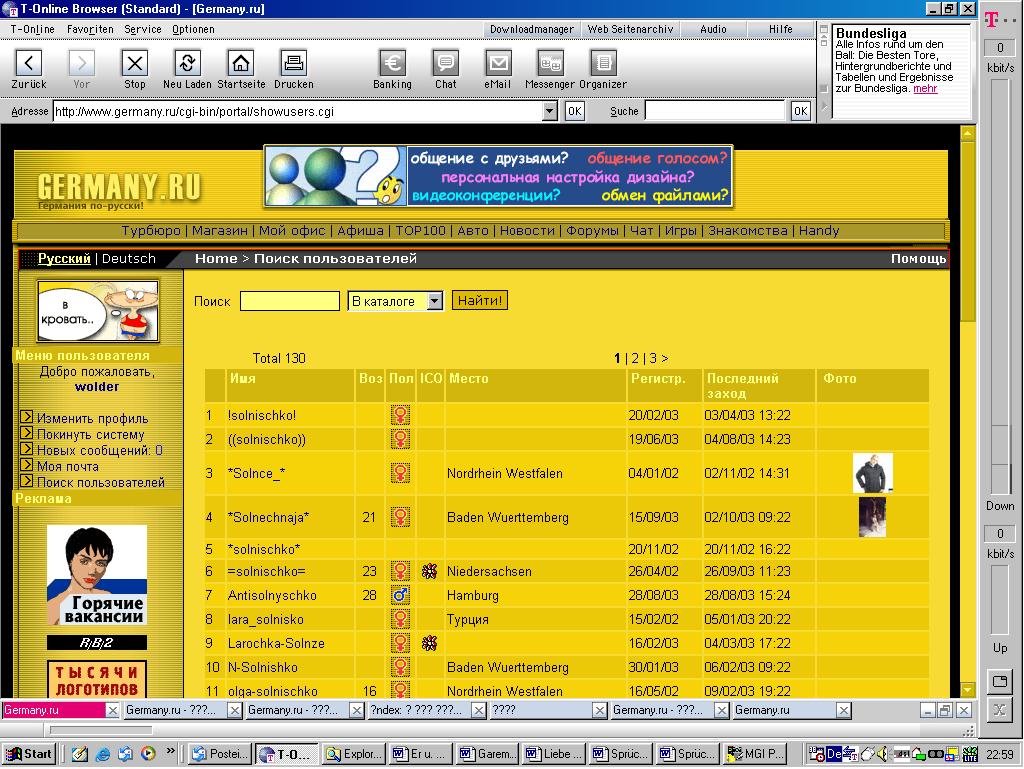Screen dimensions: 1024x769
Task: Reload page with Neu Laden icon
Action: (187, 64)
